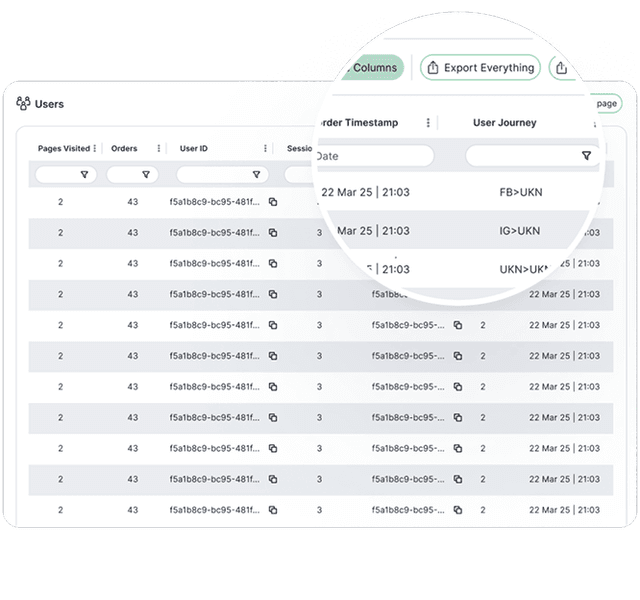
Task: Select the IG>UKN user journey cell
Action: click(x=520, y=231)
